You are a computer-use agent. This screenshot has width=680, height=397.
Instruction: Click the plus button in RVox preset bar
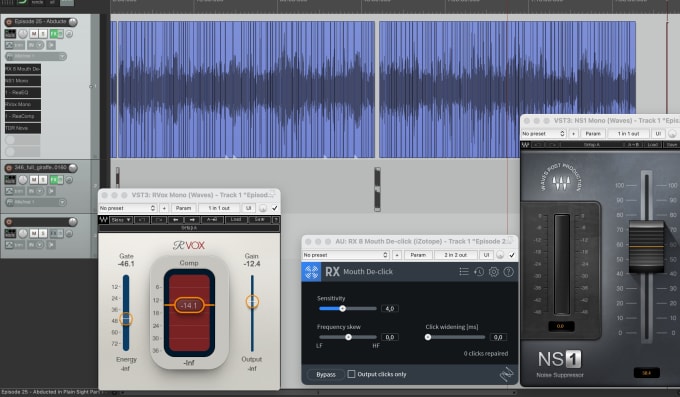(x=164, y=208)
